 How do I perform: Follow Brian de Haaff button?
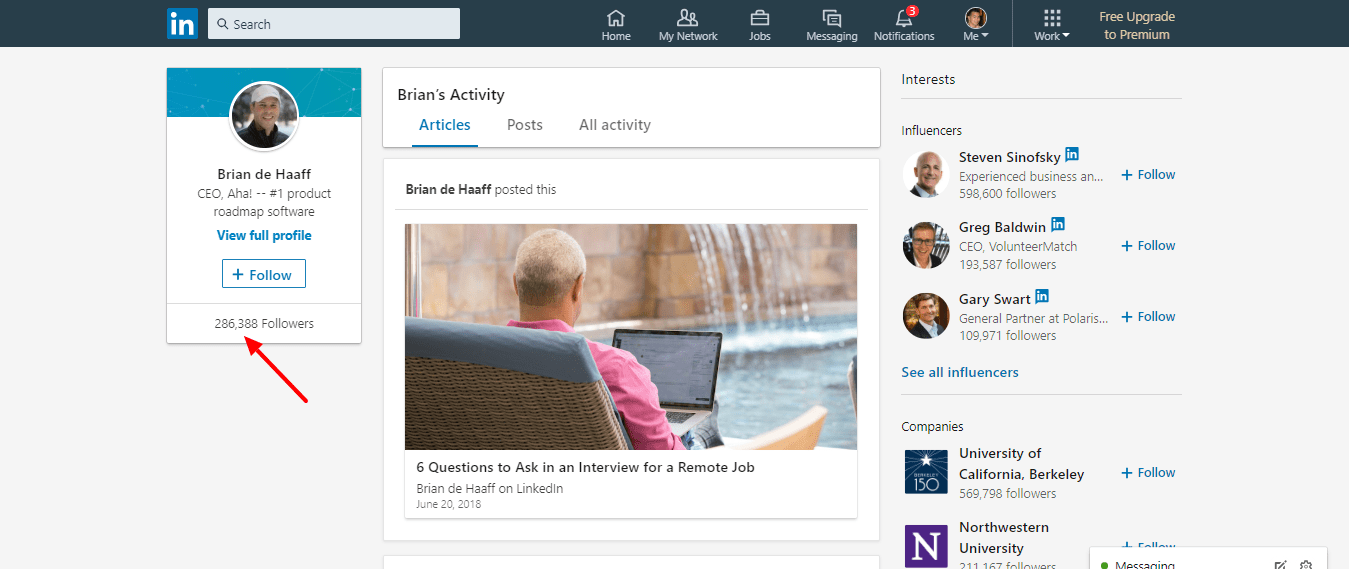pos(264,274)
